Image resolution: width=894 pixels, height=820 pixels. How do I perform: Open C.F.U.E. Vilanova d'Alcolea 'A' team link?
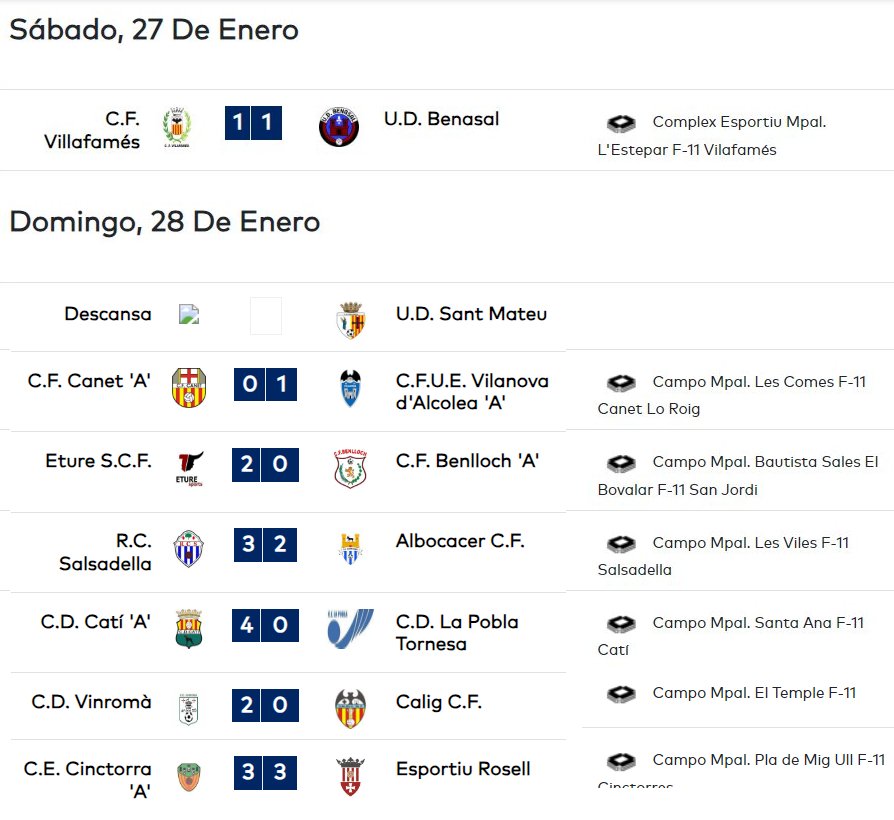472,392
